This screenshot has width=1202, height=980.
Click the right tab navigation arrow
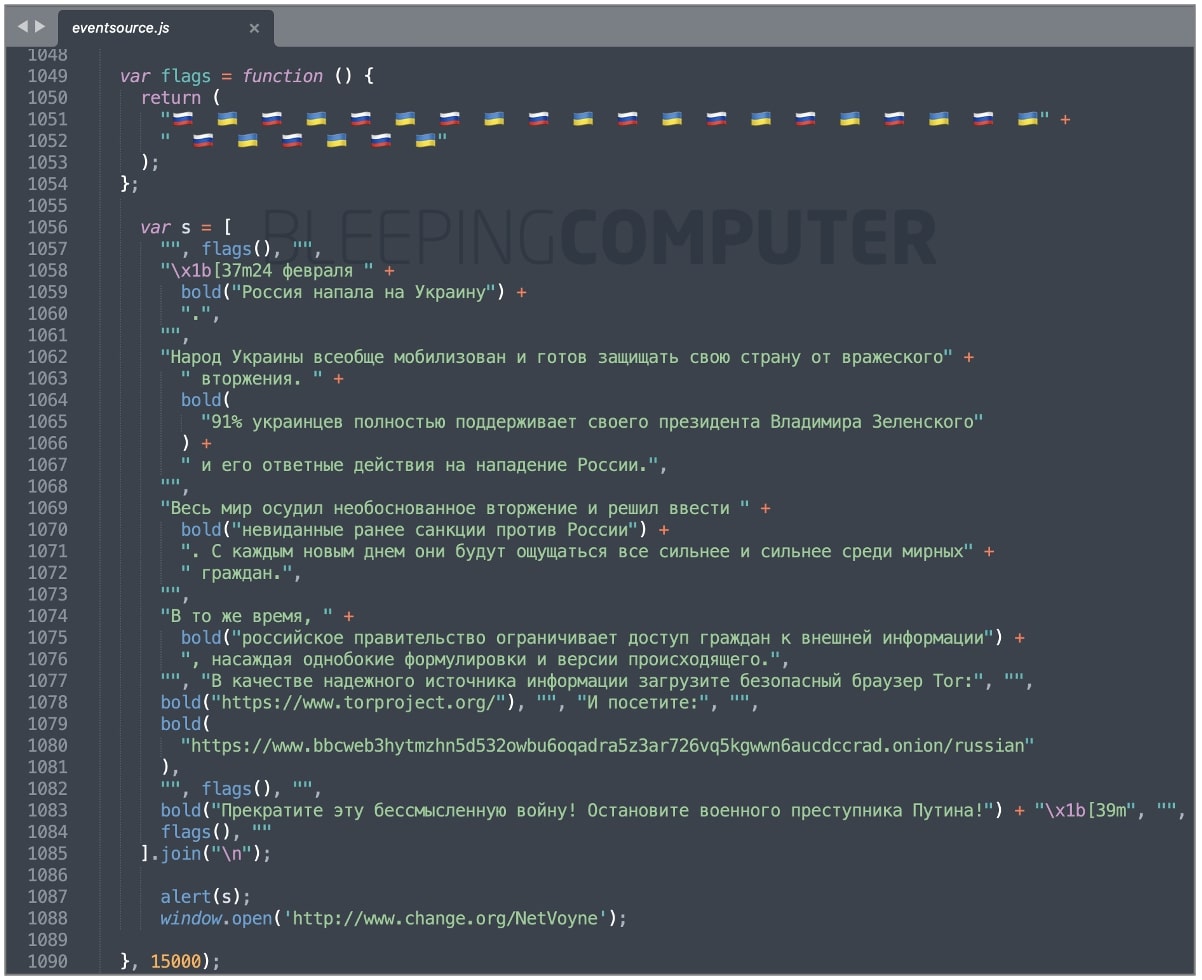pos(40,27)
